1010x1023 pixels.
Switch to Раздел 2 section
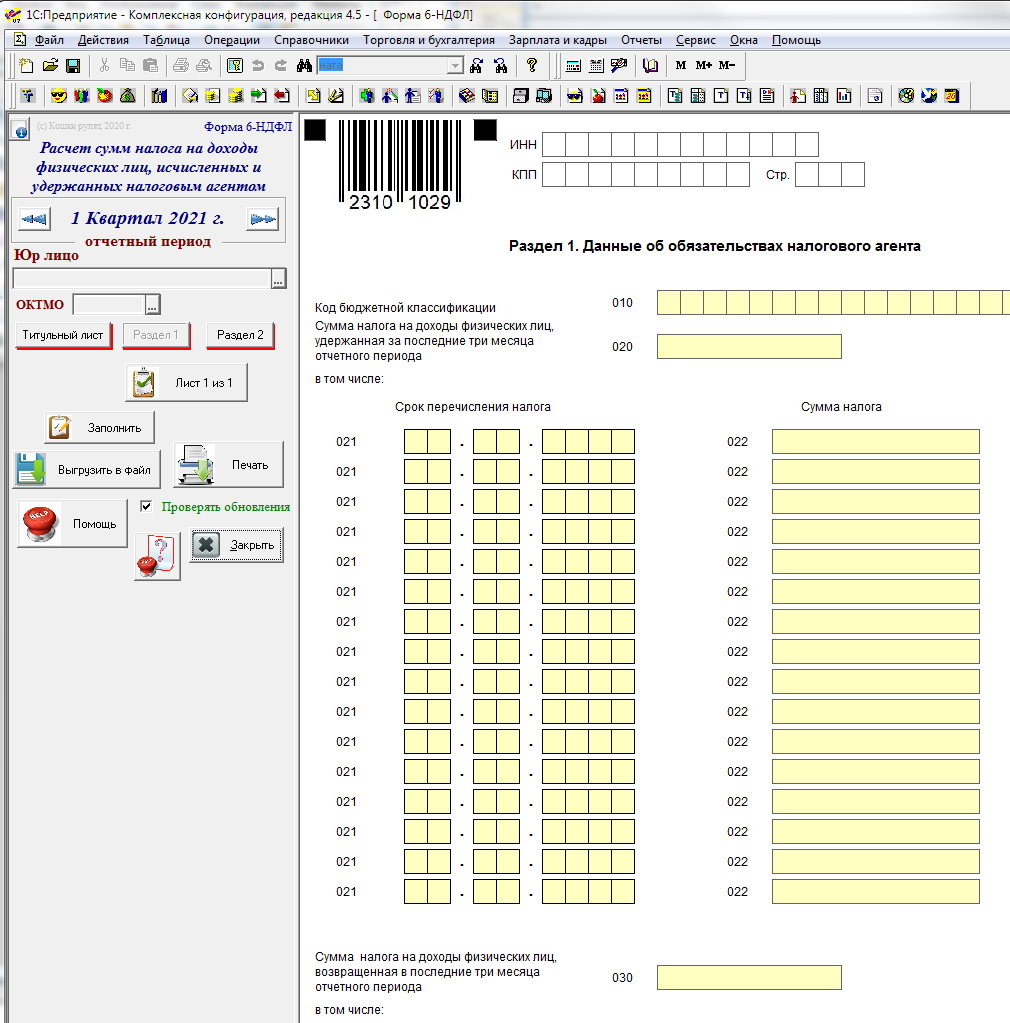[240, 335]
